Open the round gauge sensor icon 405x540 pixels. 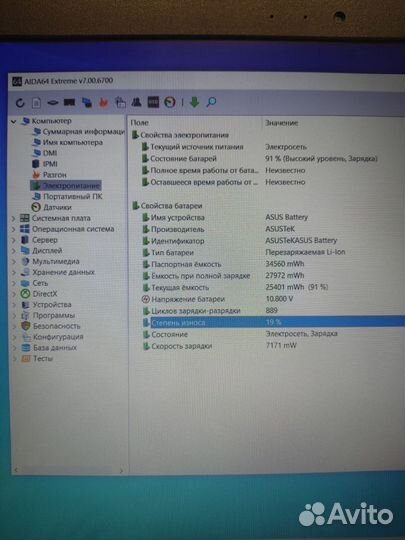[169, 102]
